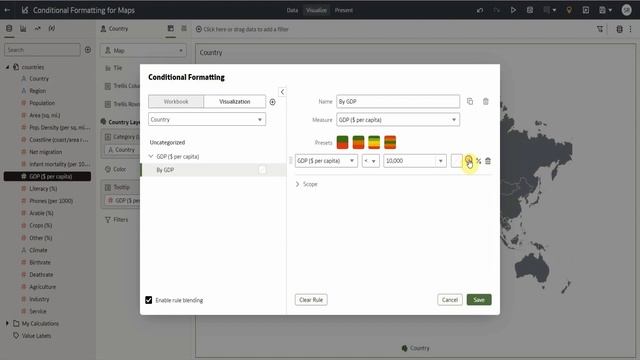Save the conditional formatting rule
The height and width of the screenshot is (360, 640).
coord(479,300)
